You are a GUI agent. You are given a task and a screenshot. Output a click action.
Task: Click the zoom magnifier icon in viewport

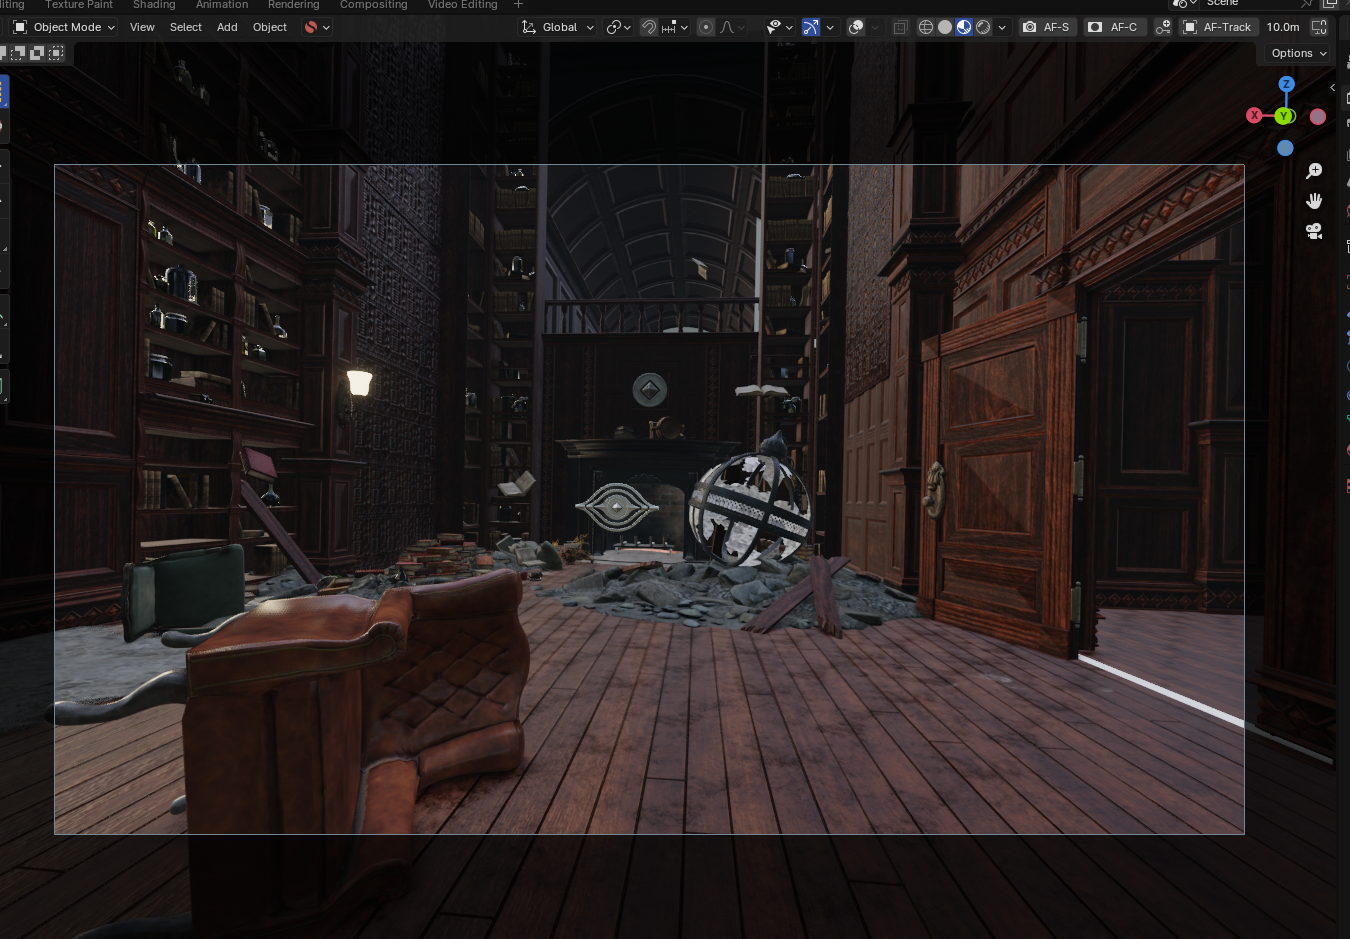pos(1314,171)
